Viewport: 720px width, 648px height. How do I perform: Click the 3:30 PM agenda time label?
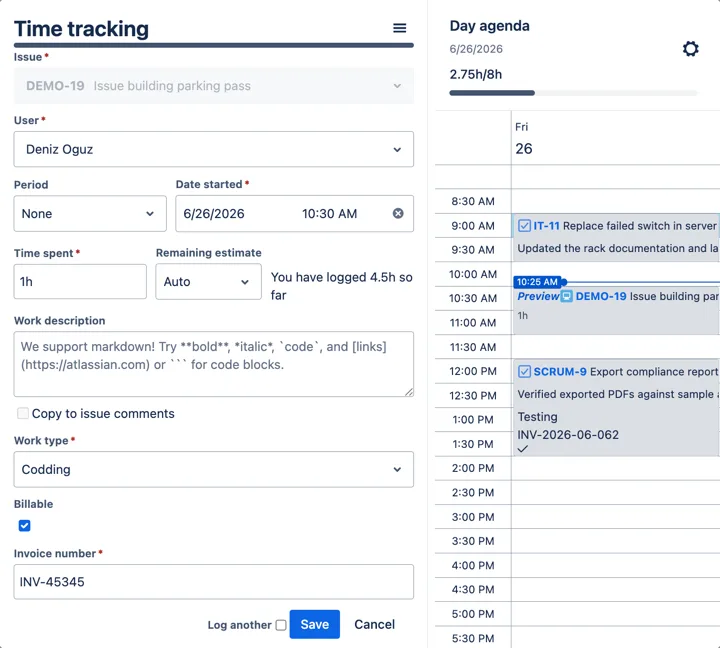pyautogui.click(x=473, y=541)
